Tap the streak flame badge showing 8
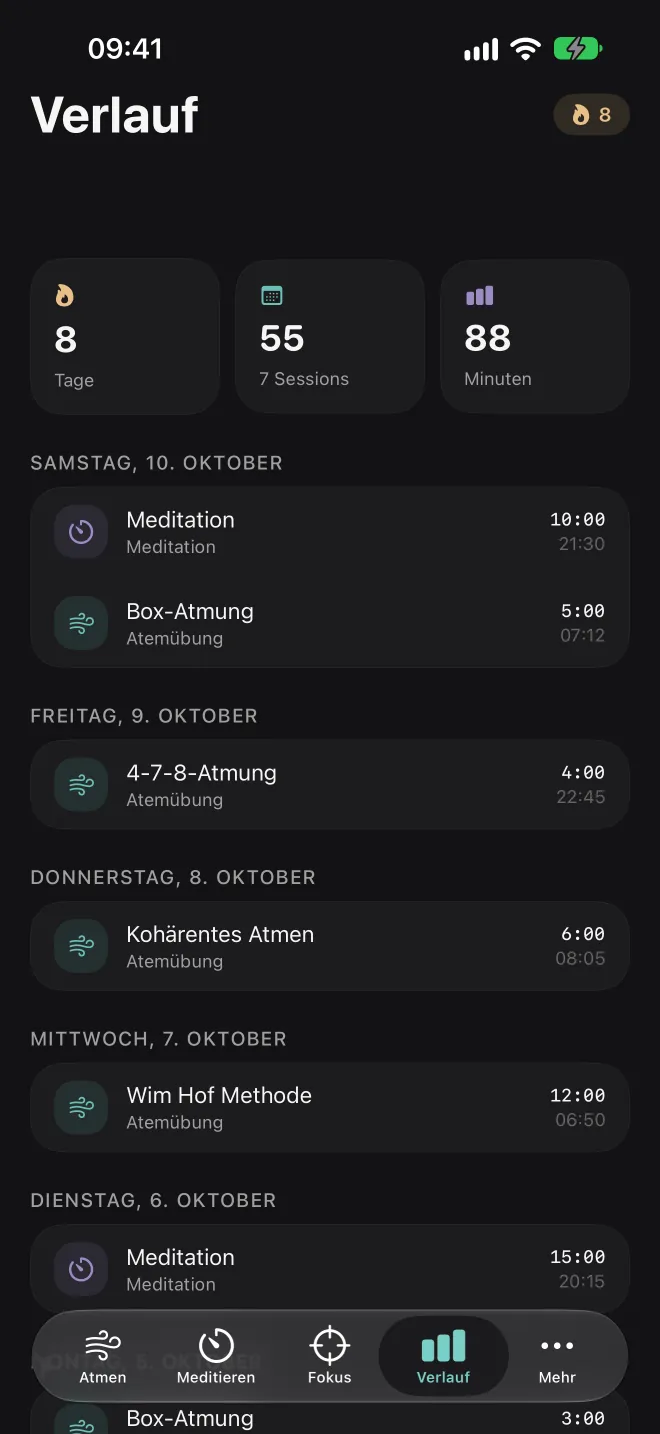Viewport: 660px width, 1434px height. tap(591, 115)
